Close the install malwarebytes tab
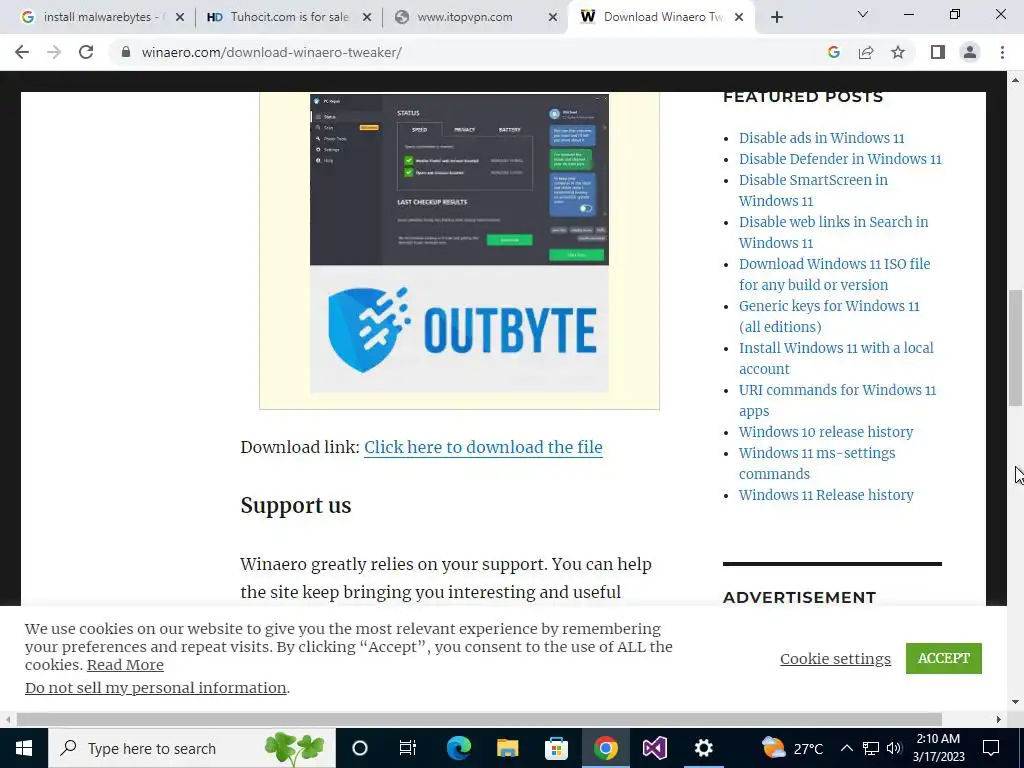This screenshot has height=768, width=1024. (x=180, y=17)
